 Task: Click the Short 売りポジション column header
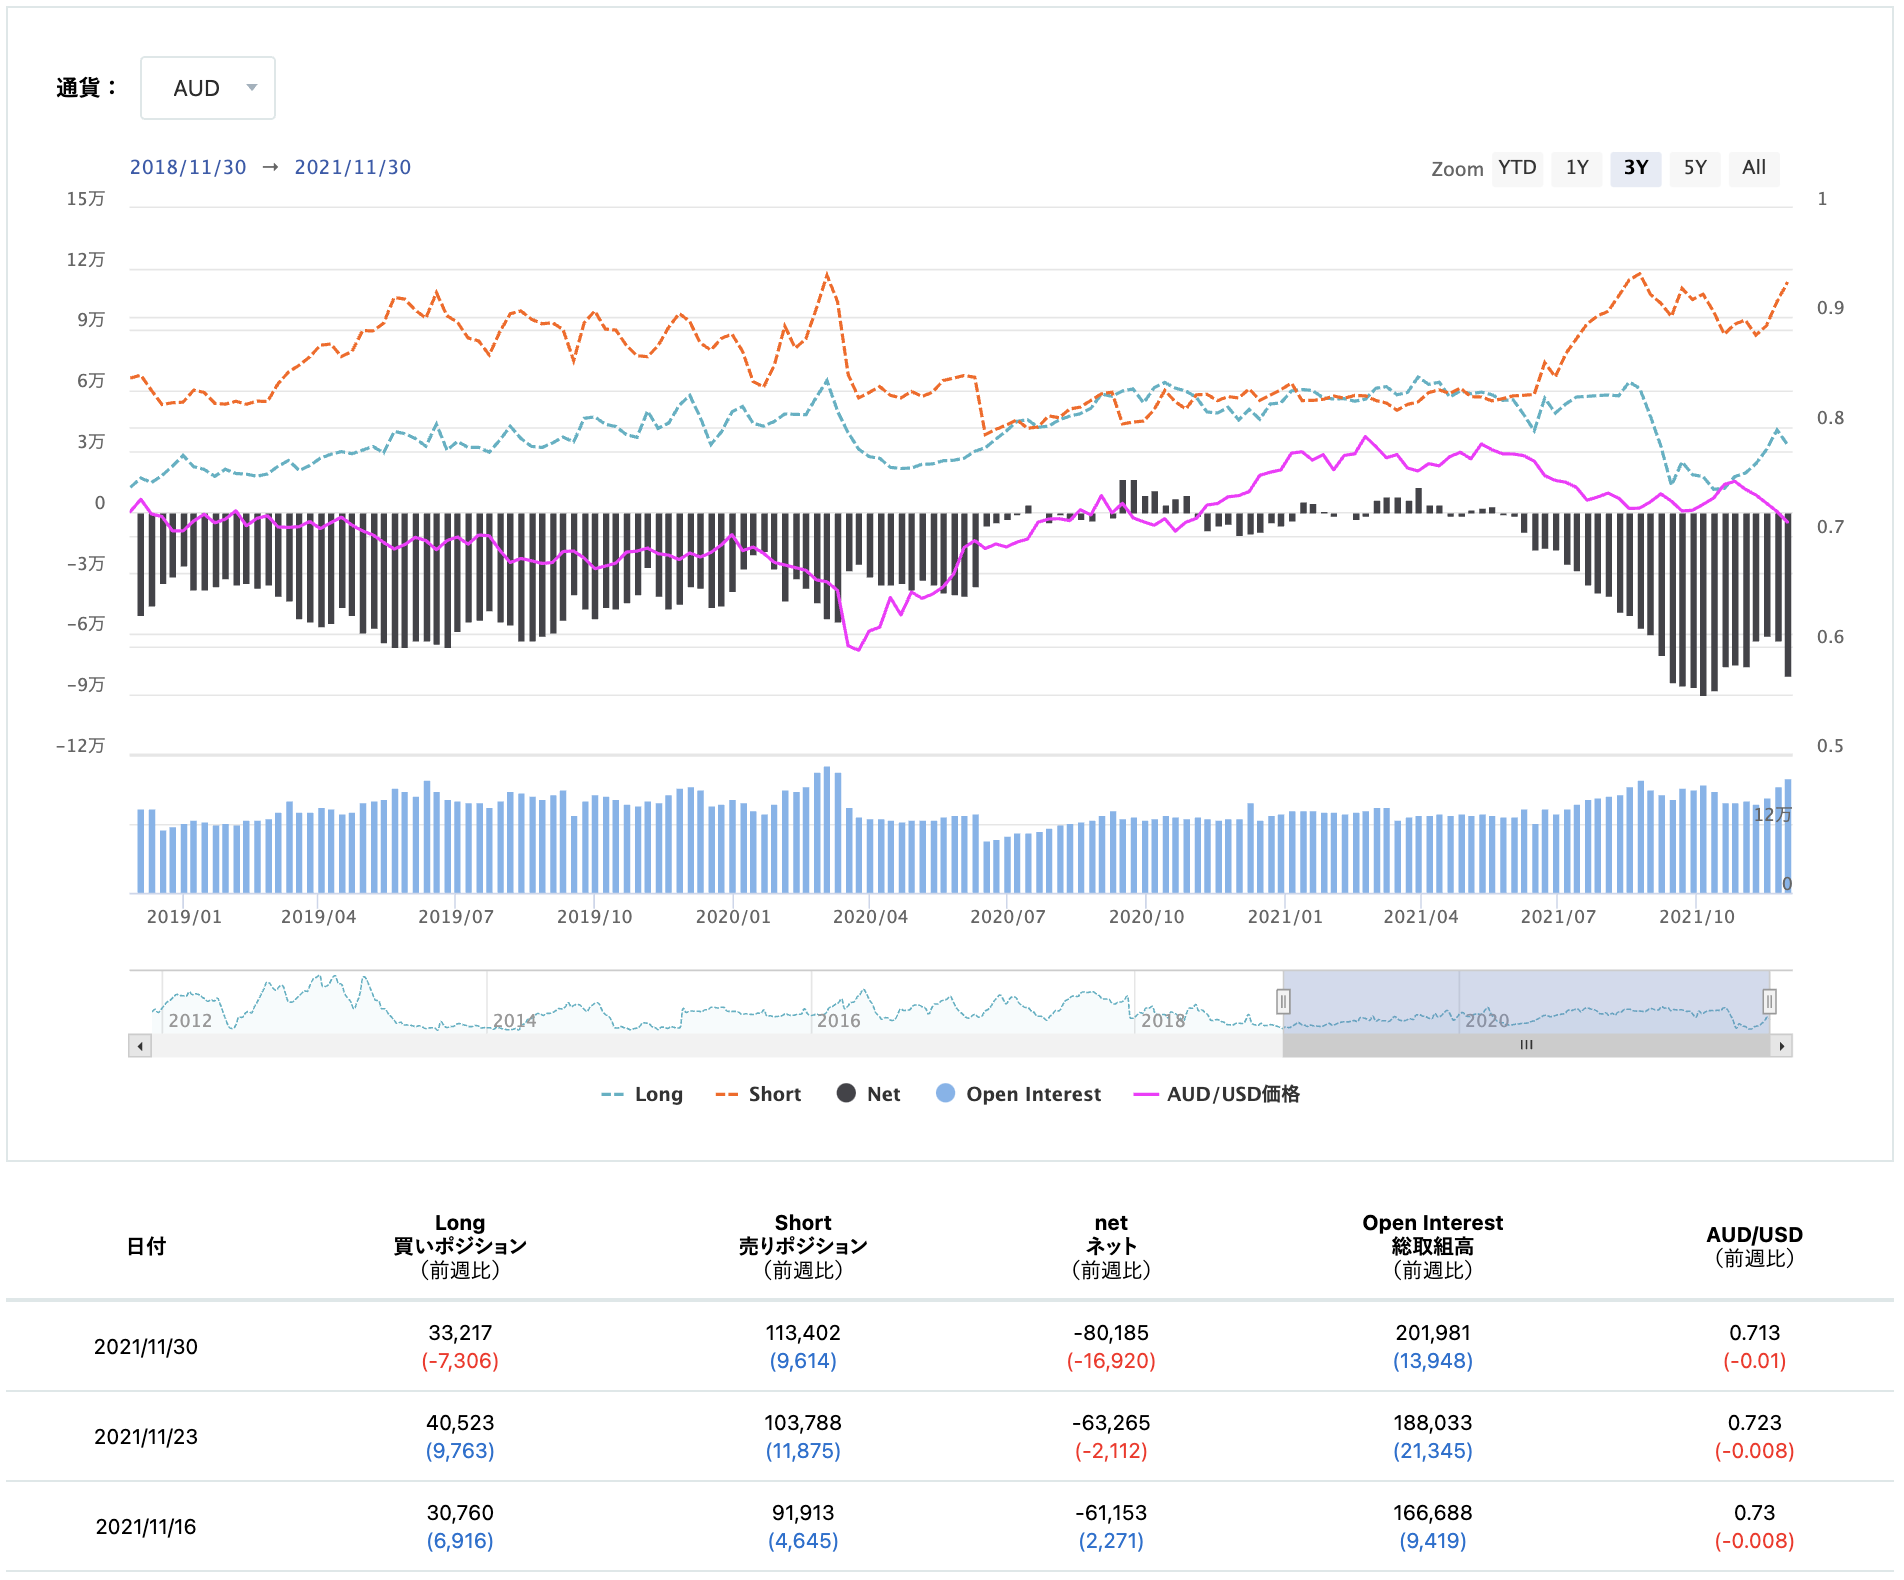803,1246
